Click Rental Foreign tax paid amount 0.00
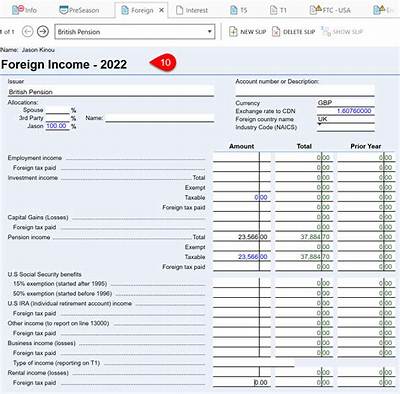 click(x=242, y=382)
